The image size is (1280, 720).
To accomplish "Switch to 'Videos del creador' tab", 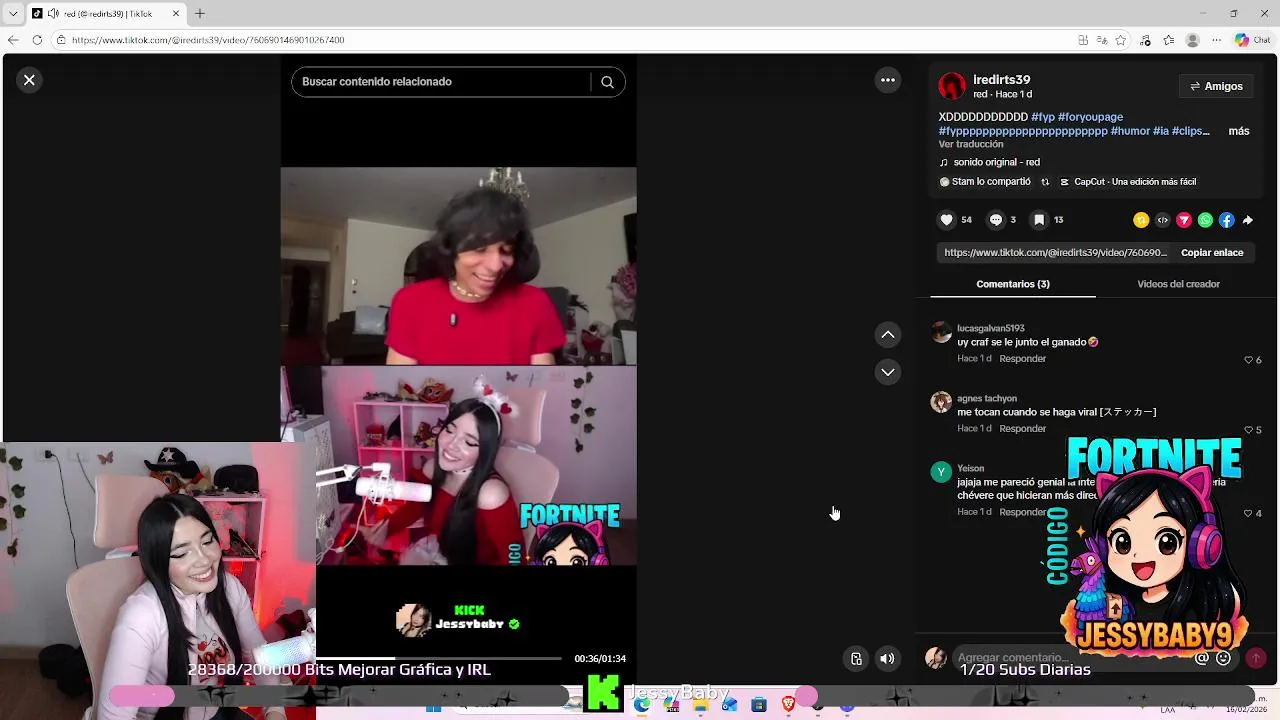I will (1178, 284).
